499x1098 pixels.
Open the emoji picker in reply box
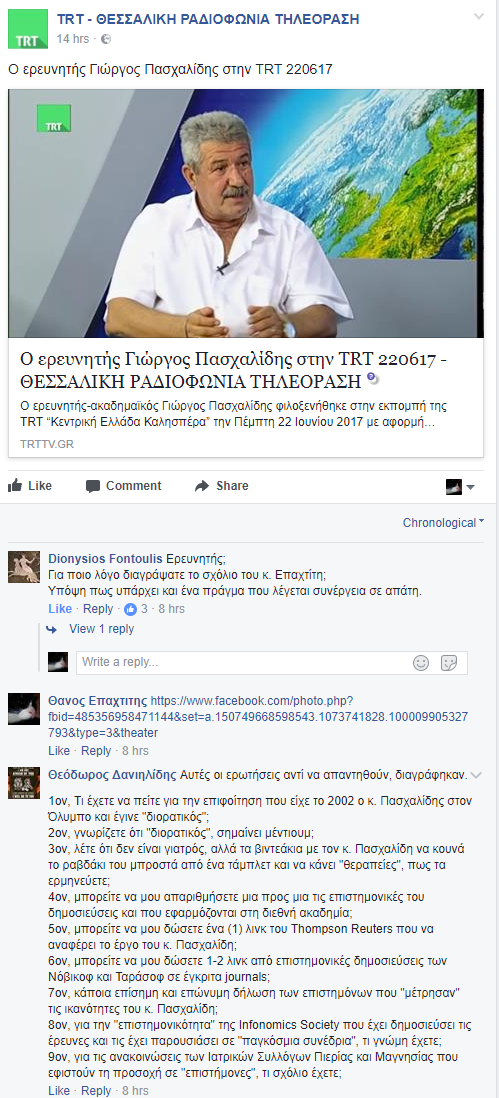(421, 662)
